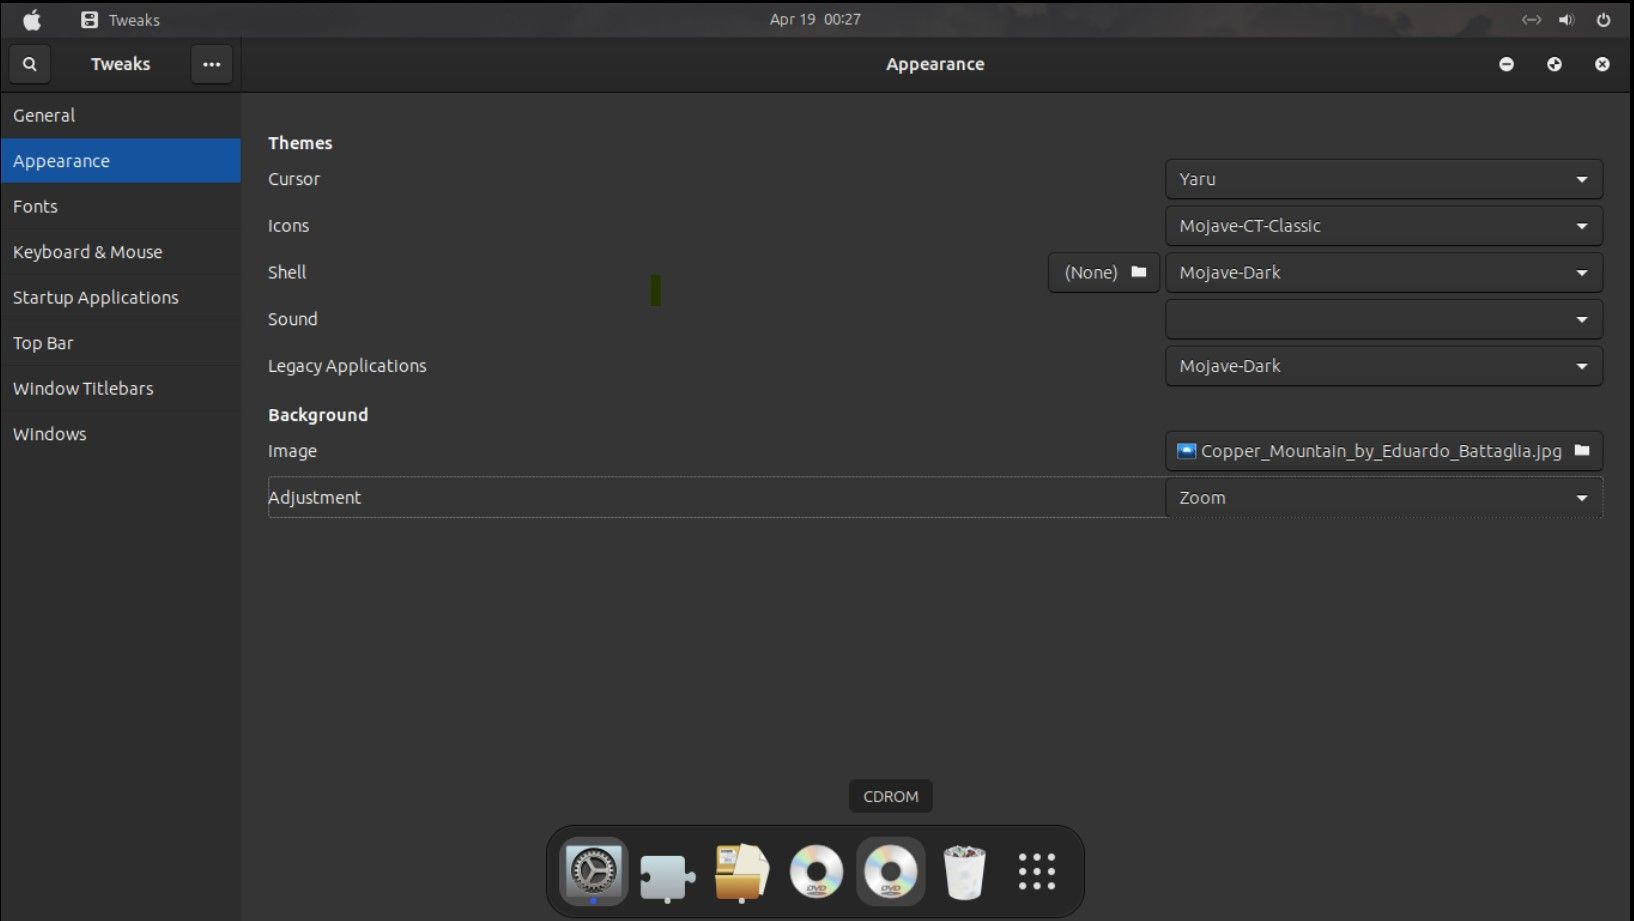Screen dimensions: 1634x921
Task: Open the Tweaks hamburger menu (three dots)
Action: [x=211, y=63]
